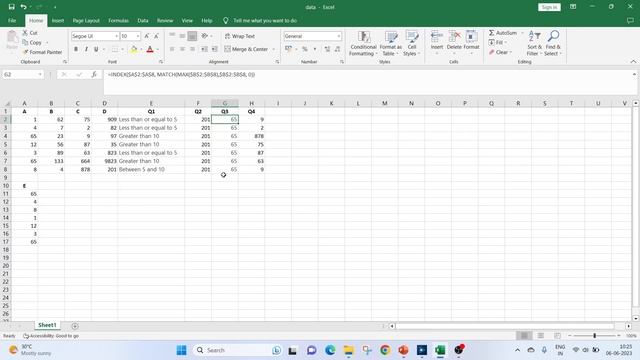Screen dimensions: 640x360
Task: Switch to the Review tab
Action: (x=165, y=20)
